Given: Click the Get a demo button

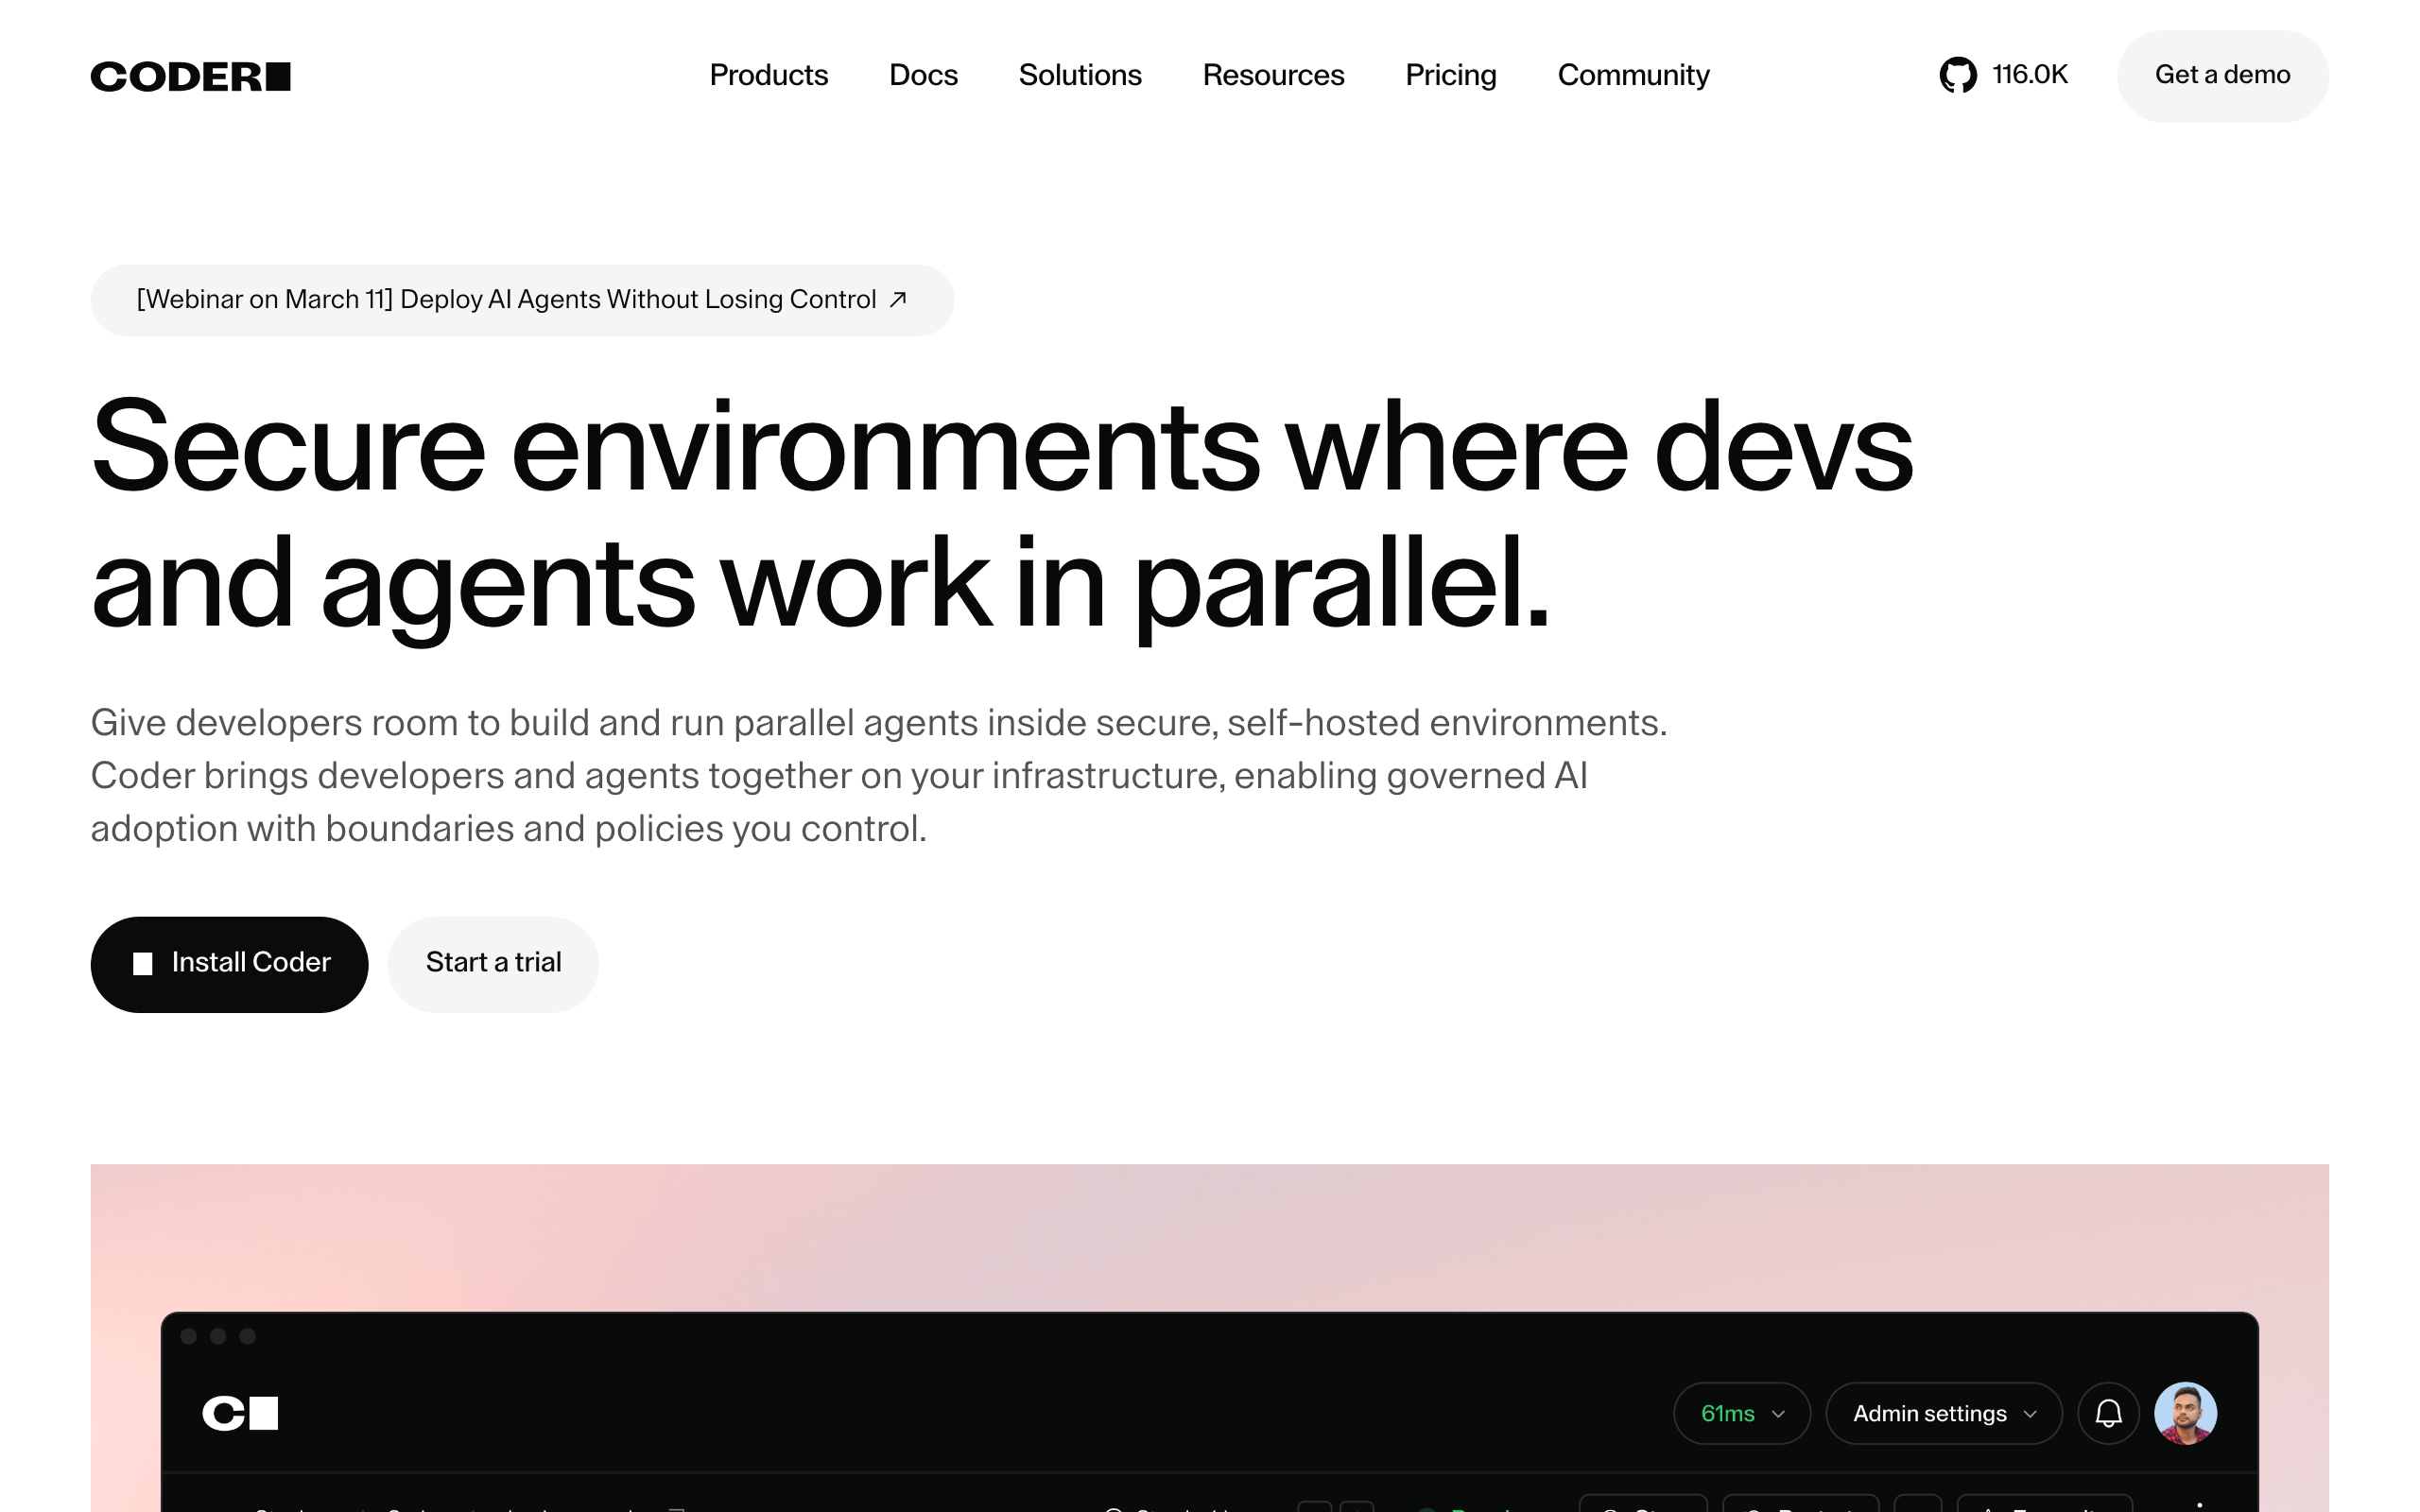Looking at the screenshot, I should pos(2221,76).
